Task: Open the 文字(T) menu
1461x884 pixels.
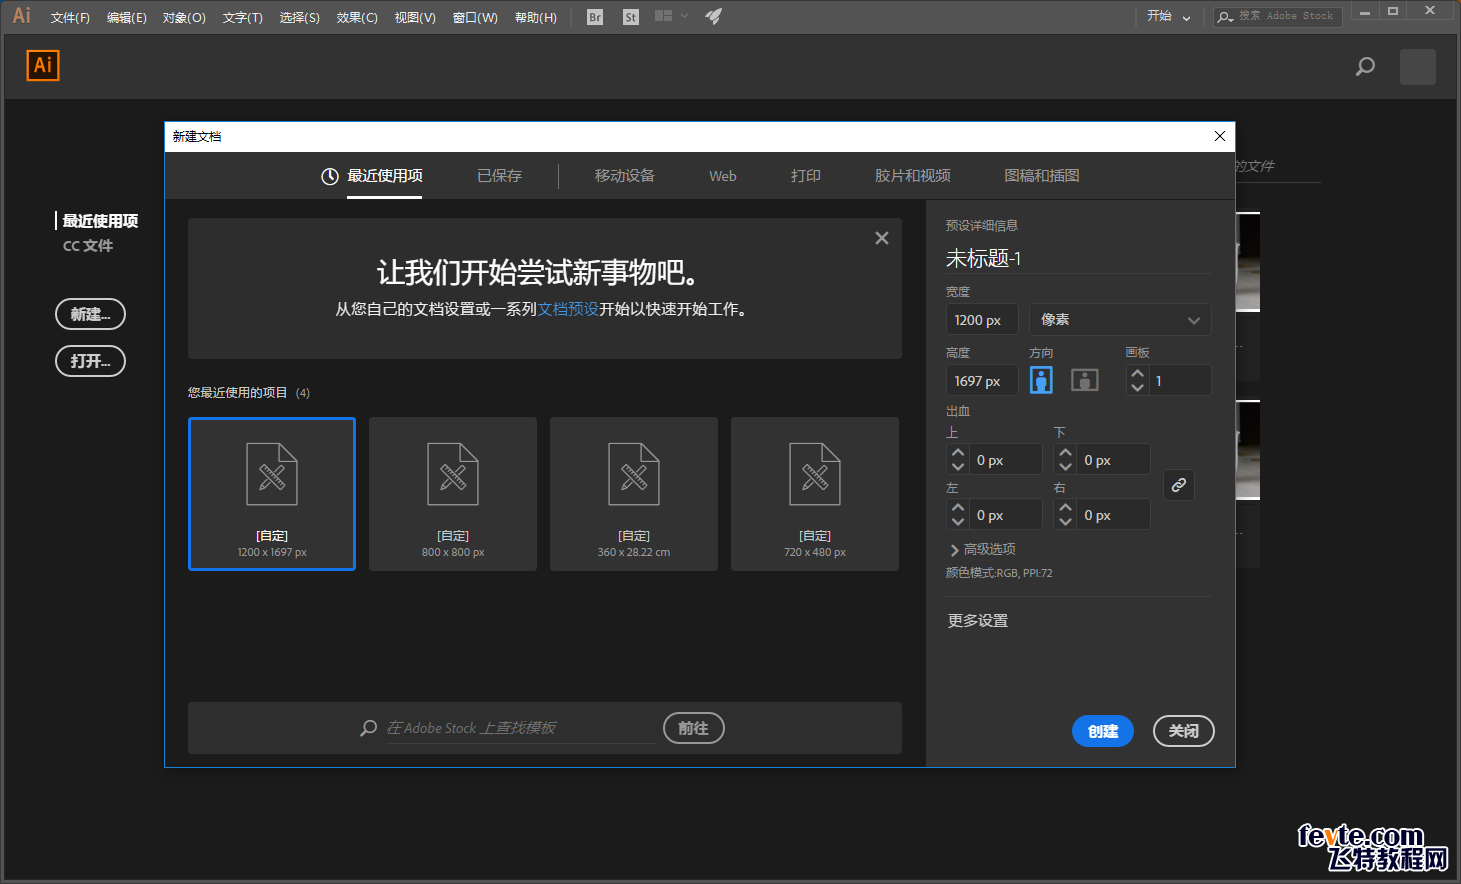Action: [x=242, y=18]
